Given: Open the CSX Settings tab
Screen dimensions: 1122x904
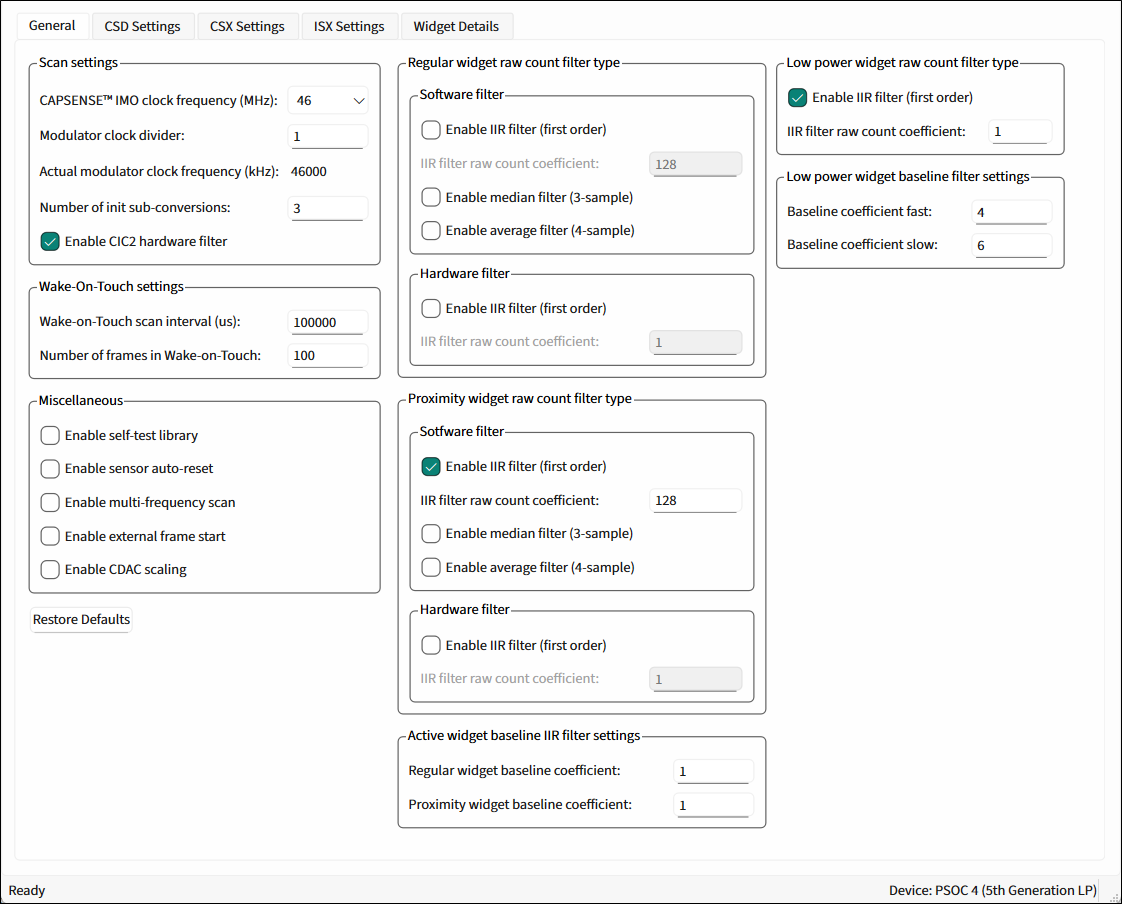Looking at the screenshot, I should [x=247, y=26].
